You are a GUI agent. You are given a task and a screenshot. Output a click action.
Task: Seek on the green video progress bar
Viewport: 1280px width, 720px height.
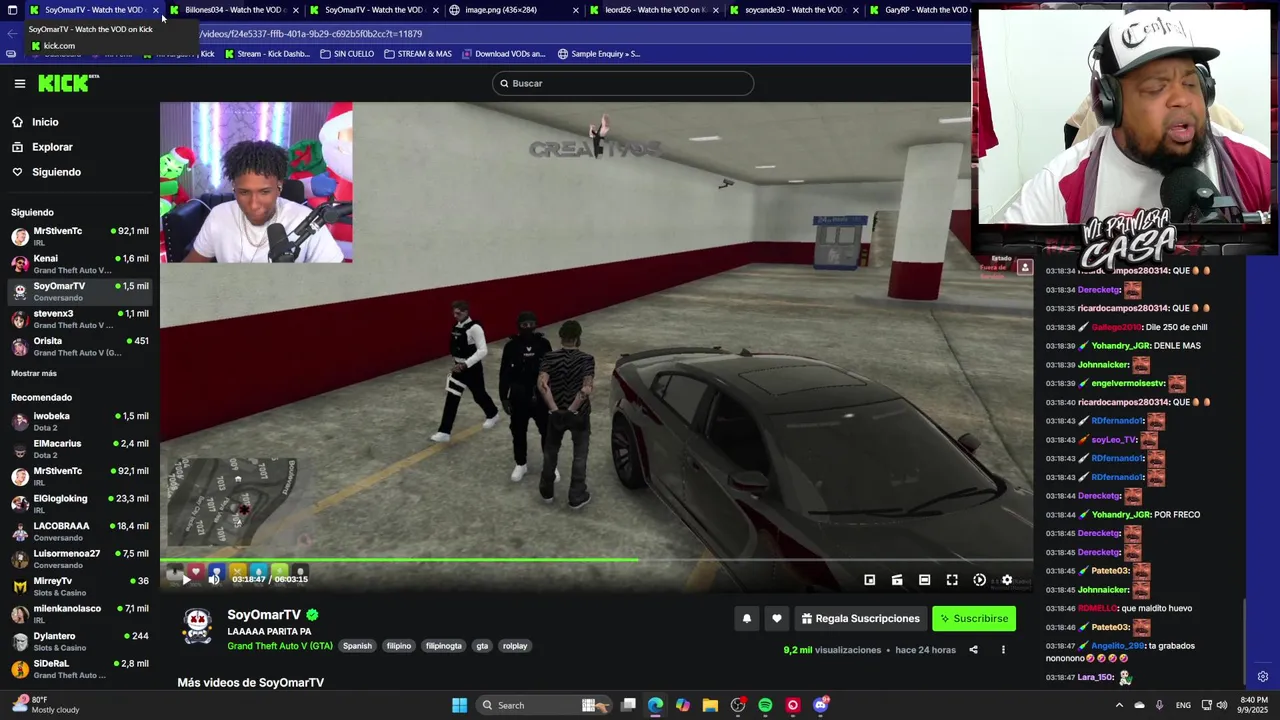click(x=596, y=560)
